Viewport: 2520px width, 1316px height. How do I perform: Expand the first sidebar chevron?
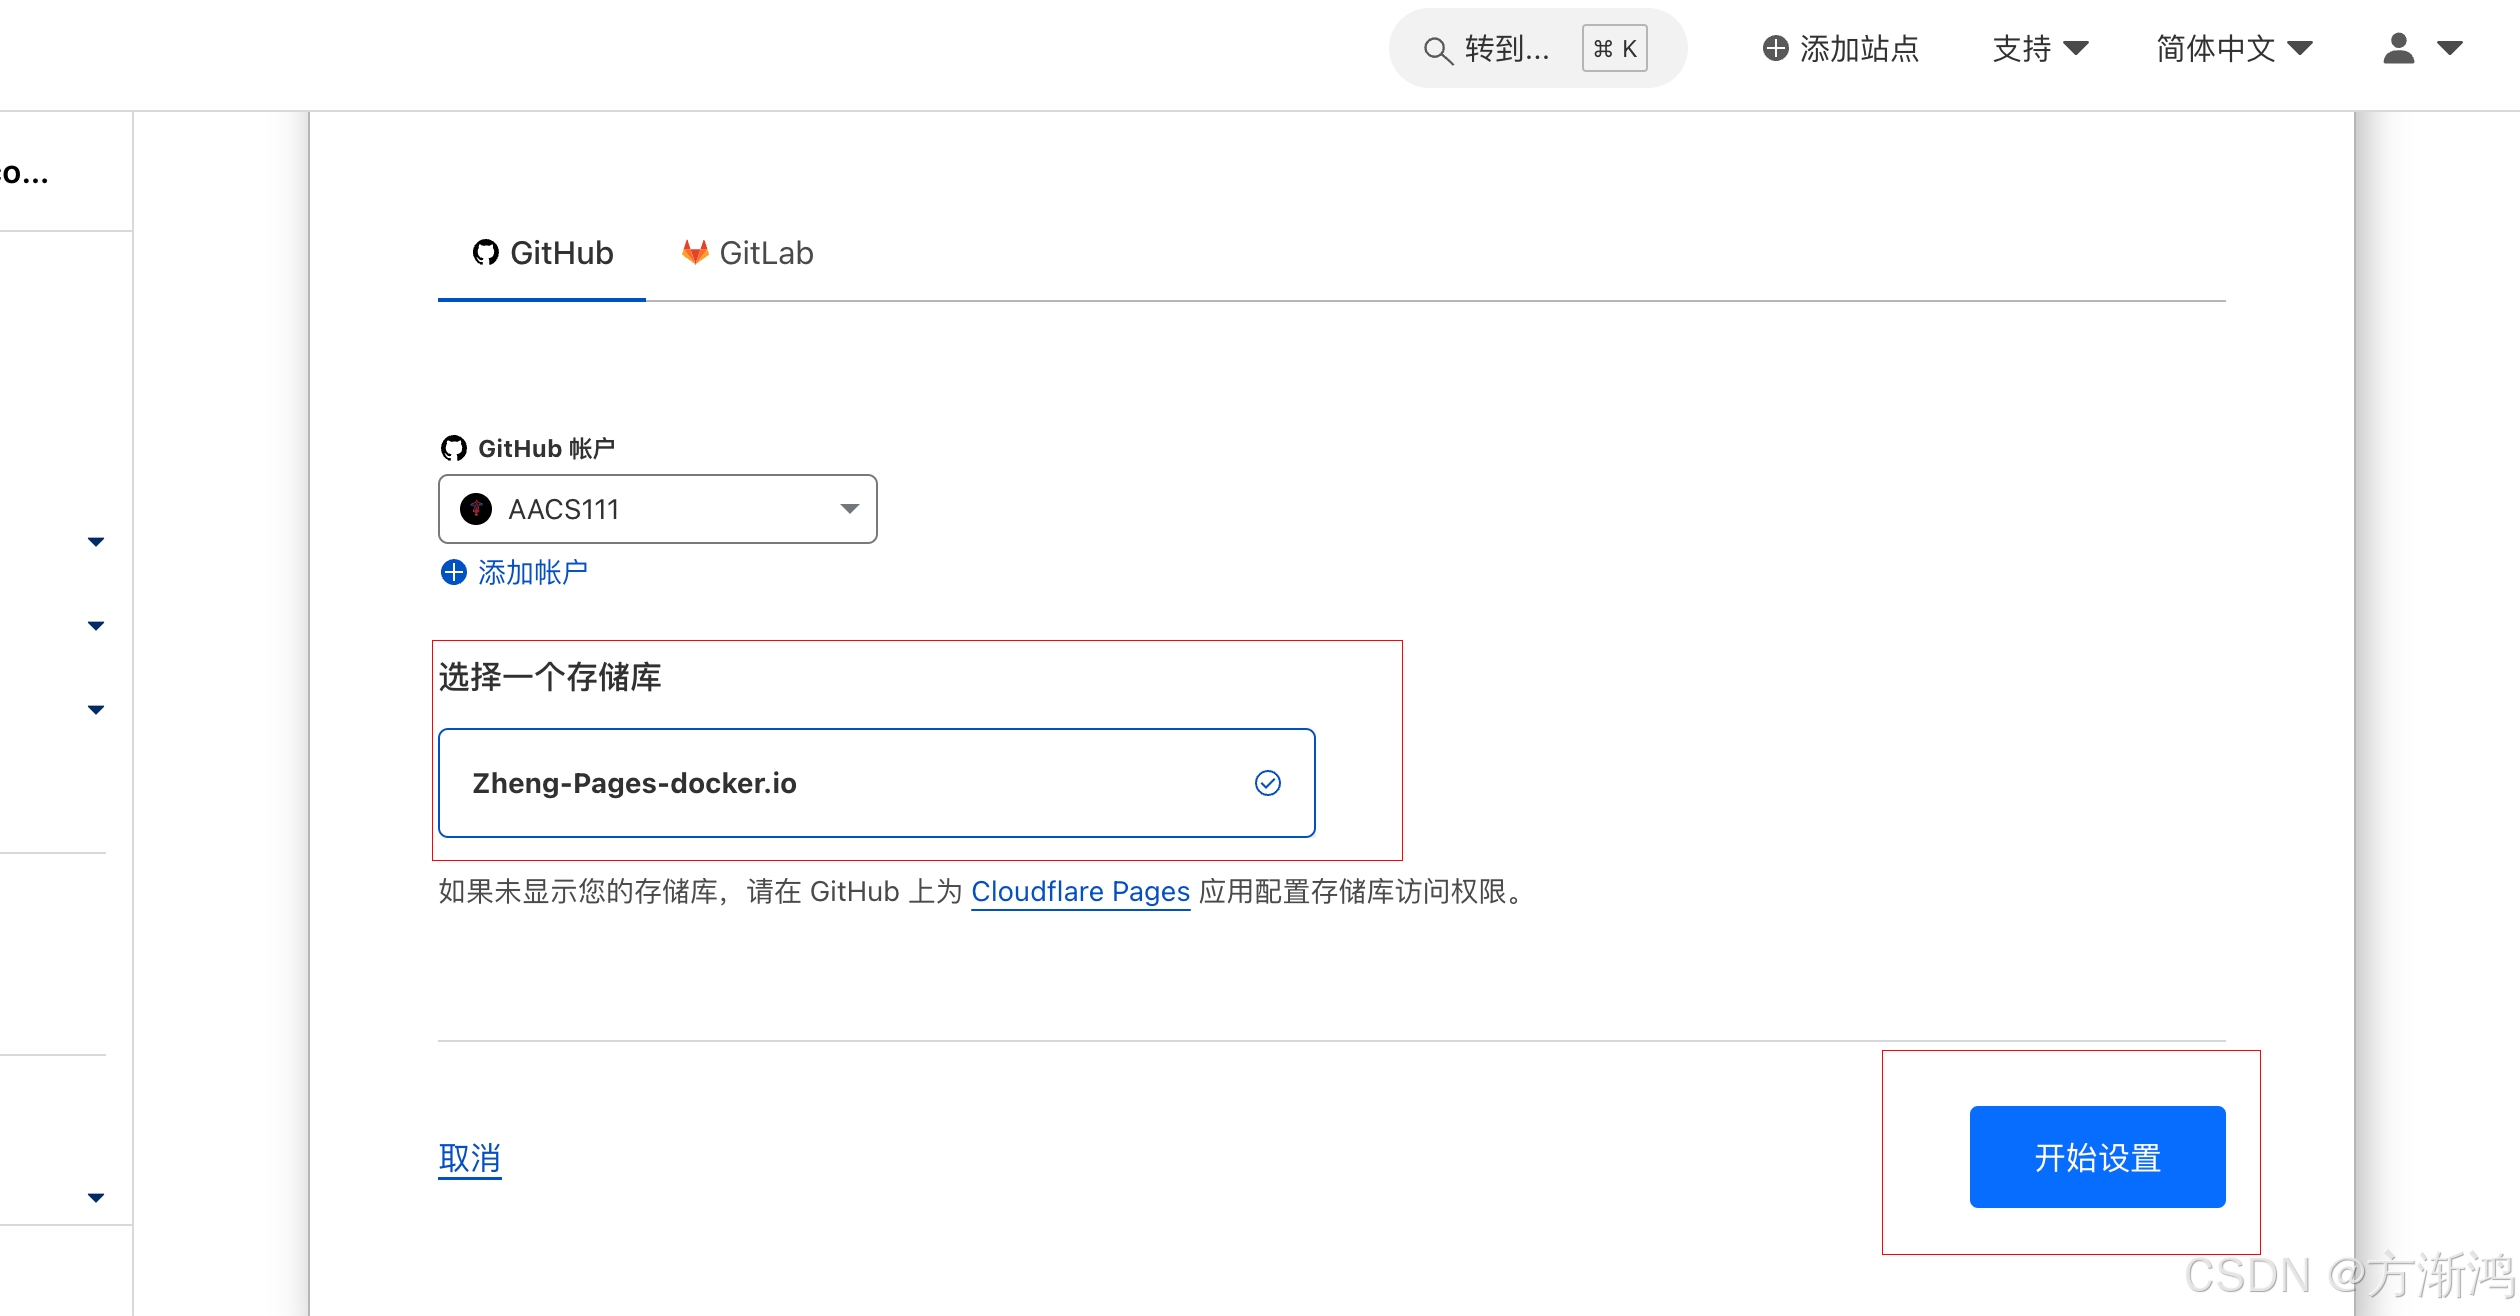point(96,542)
